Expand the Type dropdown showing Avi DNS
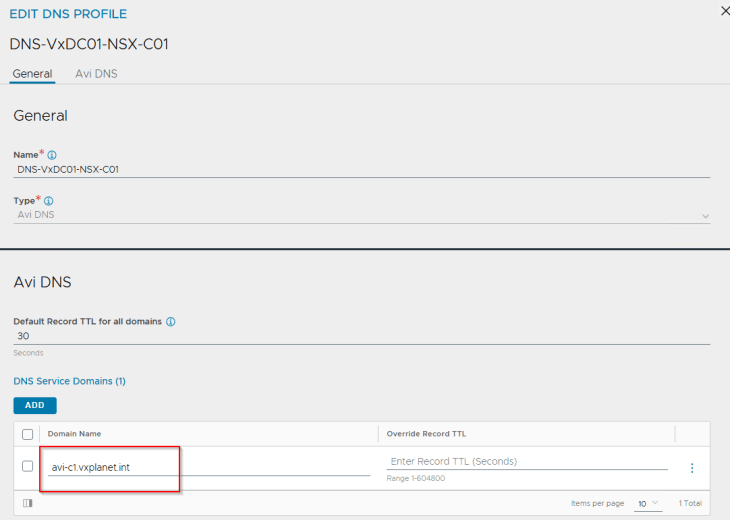This screenshot has height=520, width=730. 360,216
